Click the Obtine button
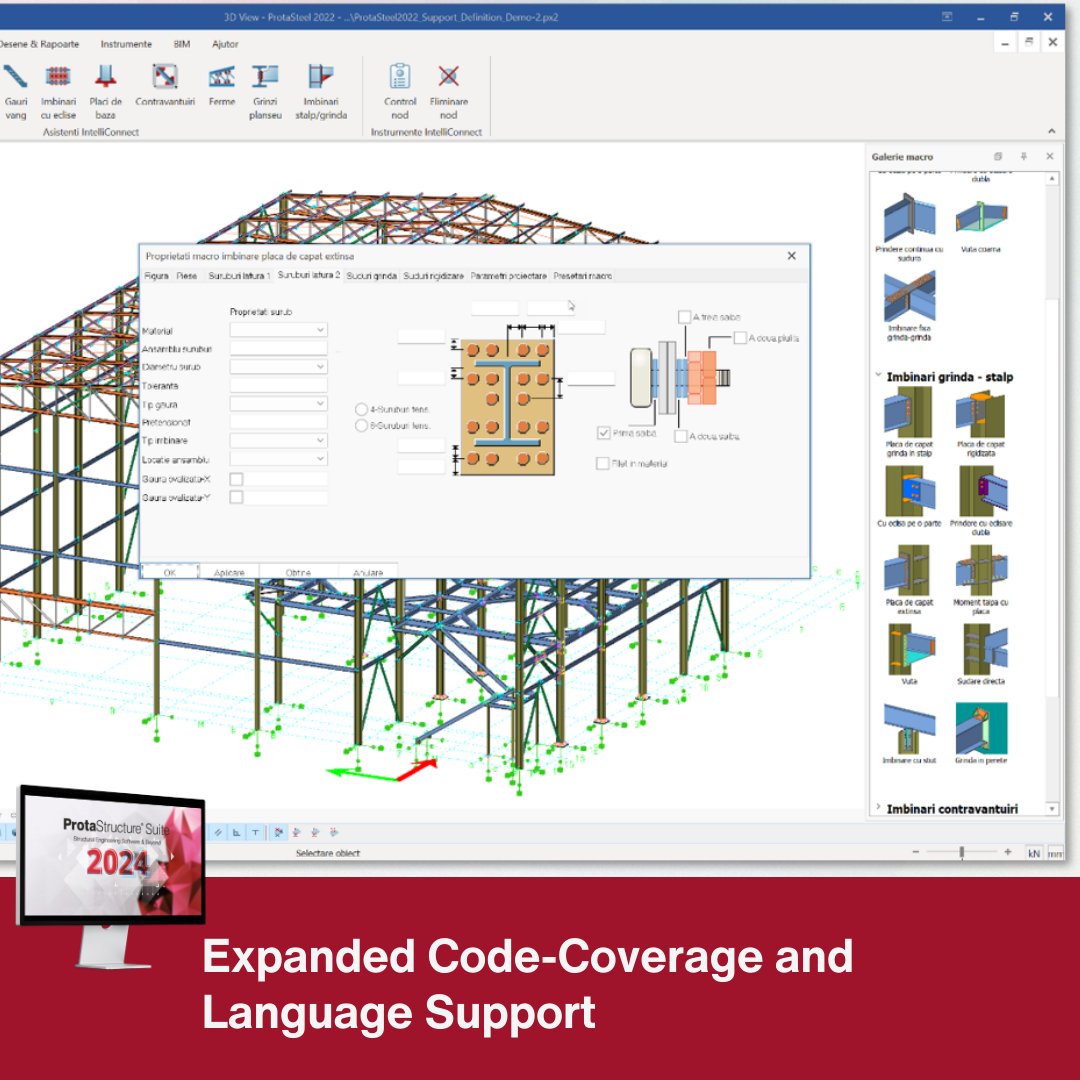The height and width of the screenshot is (1080, 1080). point(298,572)
